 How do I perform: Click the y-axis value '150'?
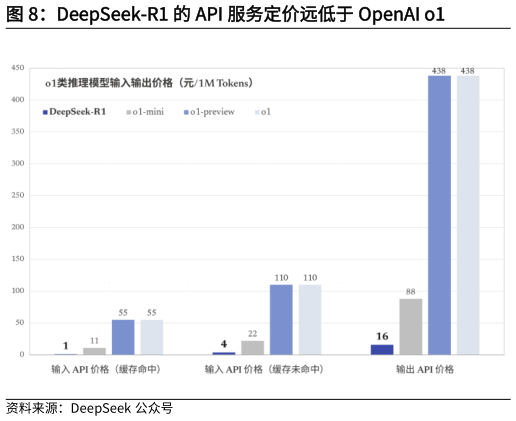pos(18,258)
